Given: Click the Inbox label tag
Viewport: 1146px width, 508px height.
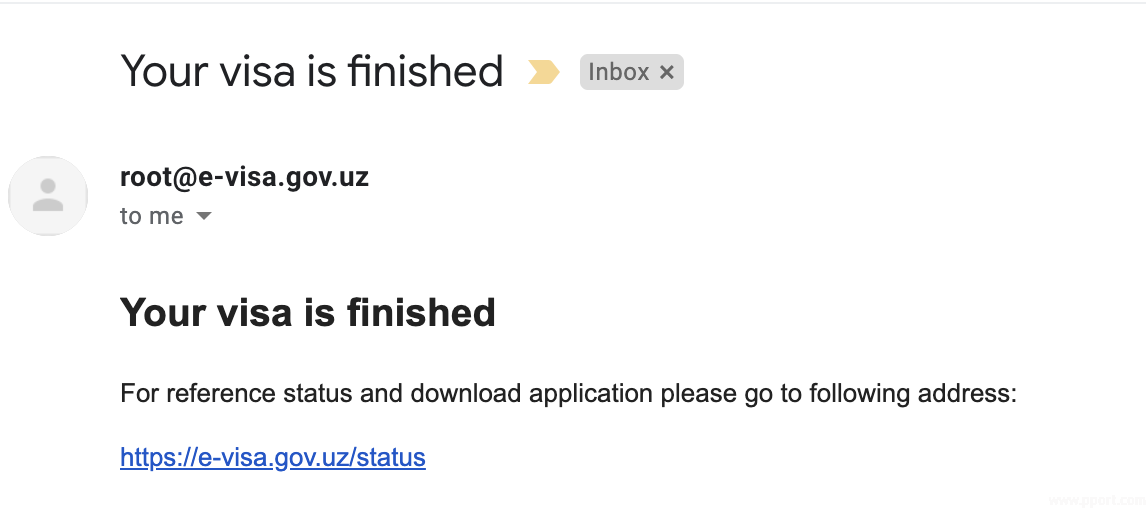Looking at the screenshot, I should 619,72.
